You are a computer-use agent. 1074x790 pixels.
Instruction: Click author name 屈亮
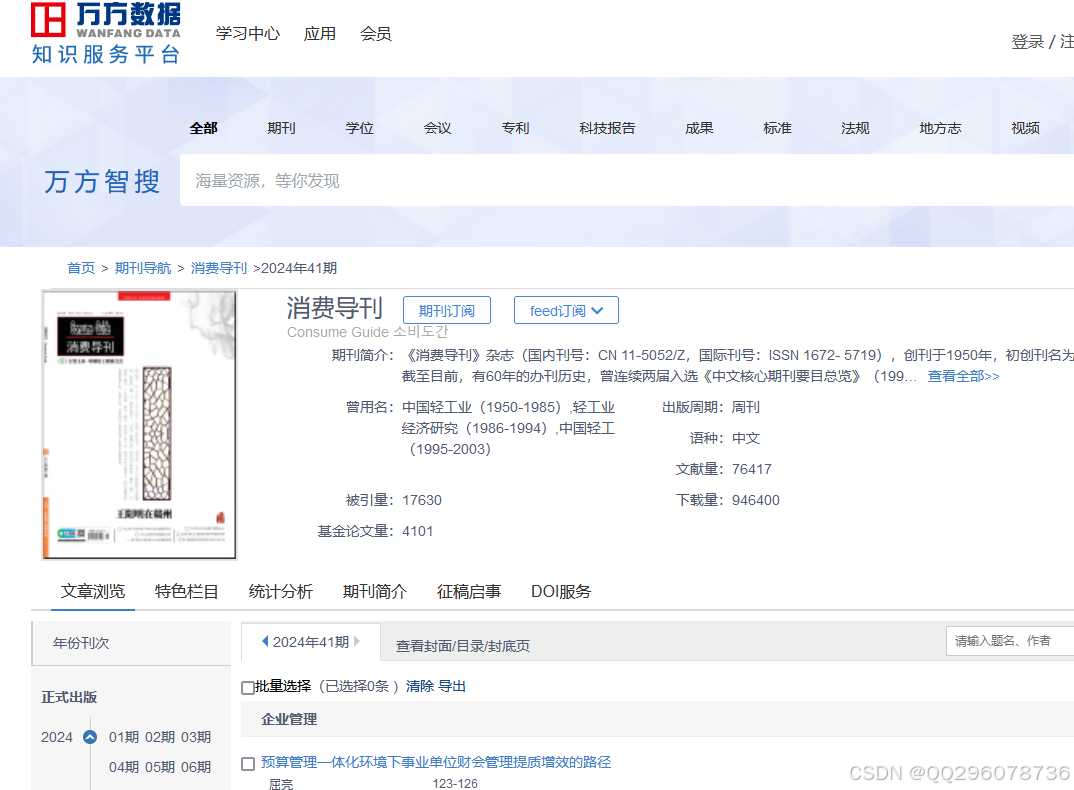[x=281, y=784]
